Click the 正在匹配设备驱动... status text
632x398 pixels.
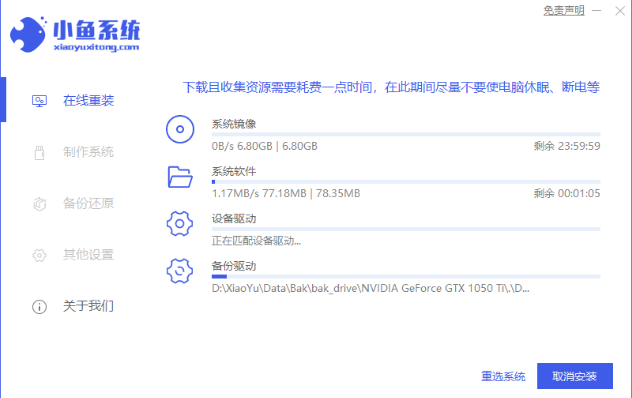pyautogui.click(x=256, y=241)
